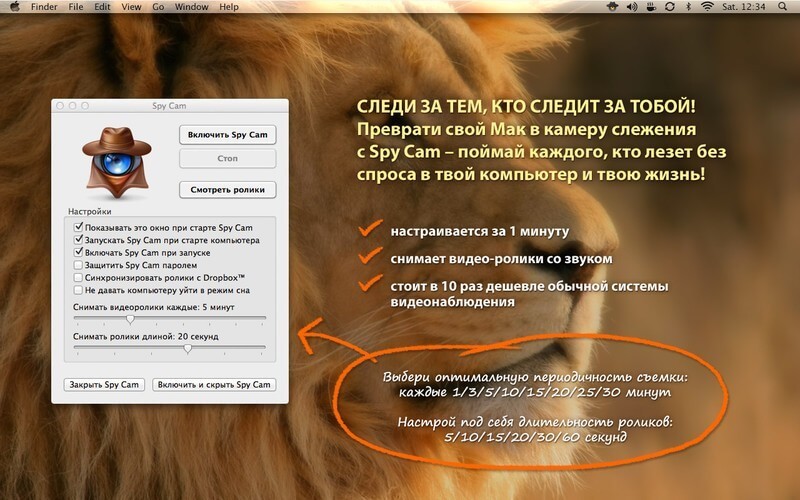Click the 'Снимать ролики длиной: 20 секунд' label

tap(145, 337)
